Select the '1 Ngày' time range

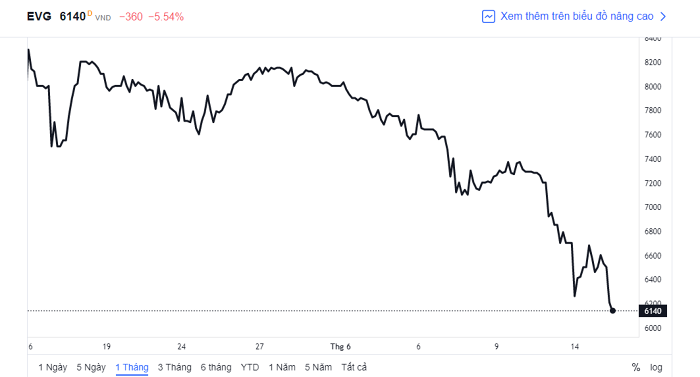(53, 367)
